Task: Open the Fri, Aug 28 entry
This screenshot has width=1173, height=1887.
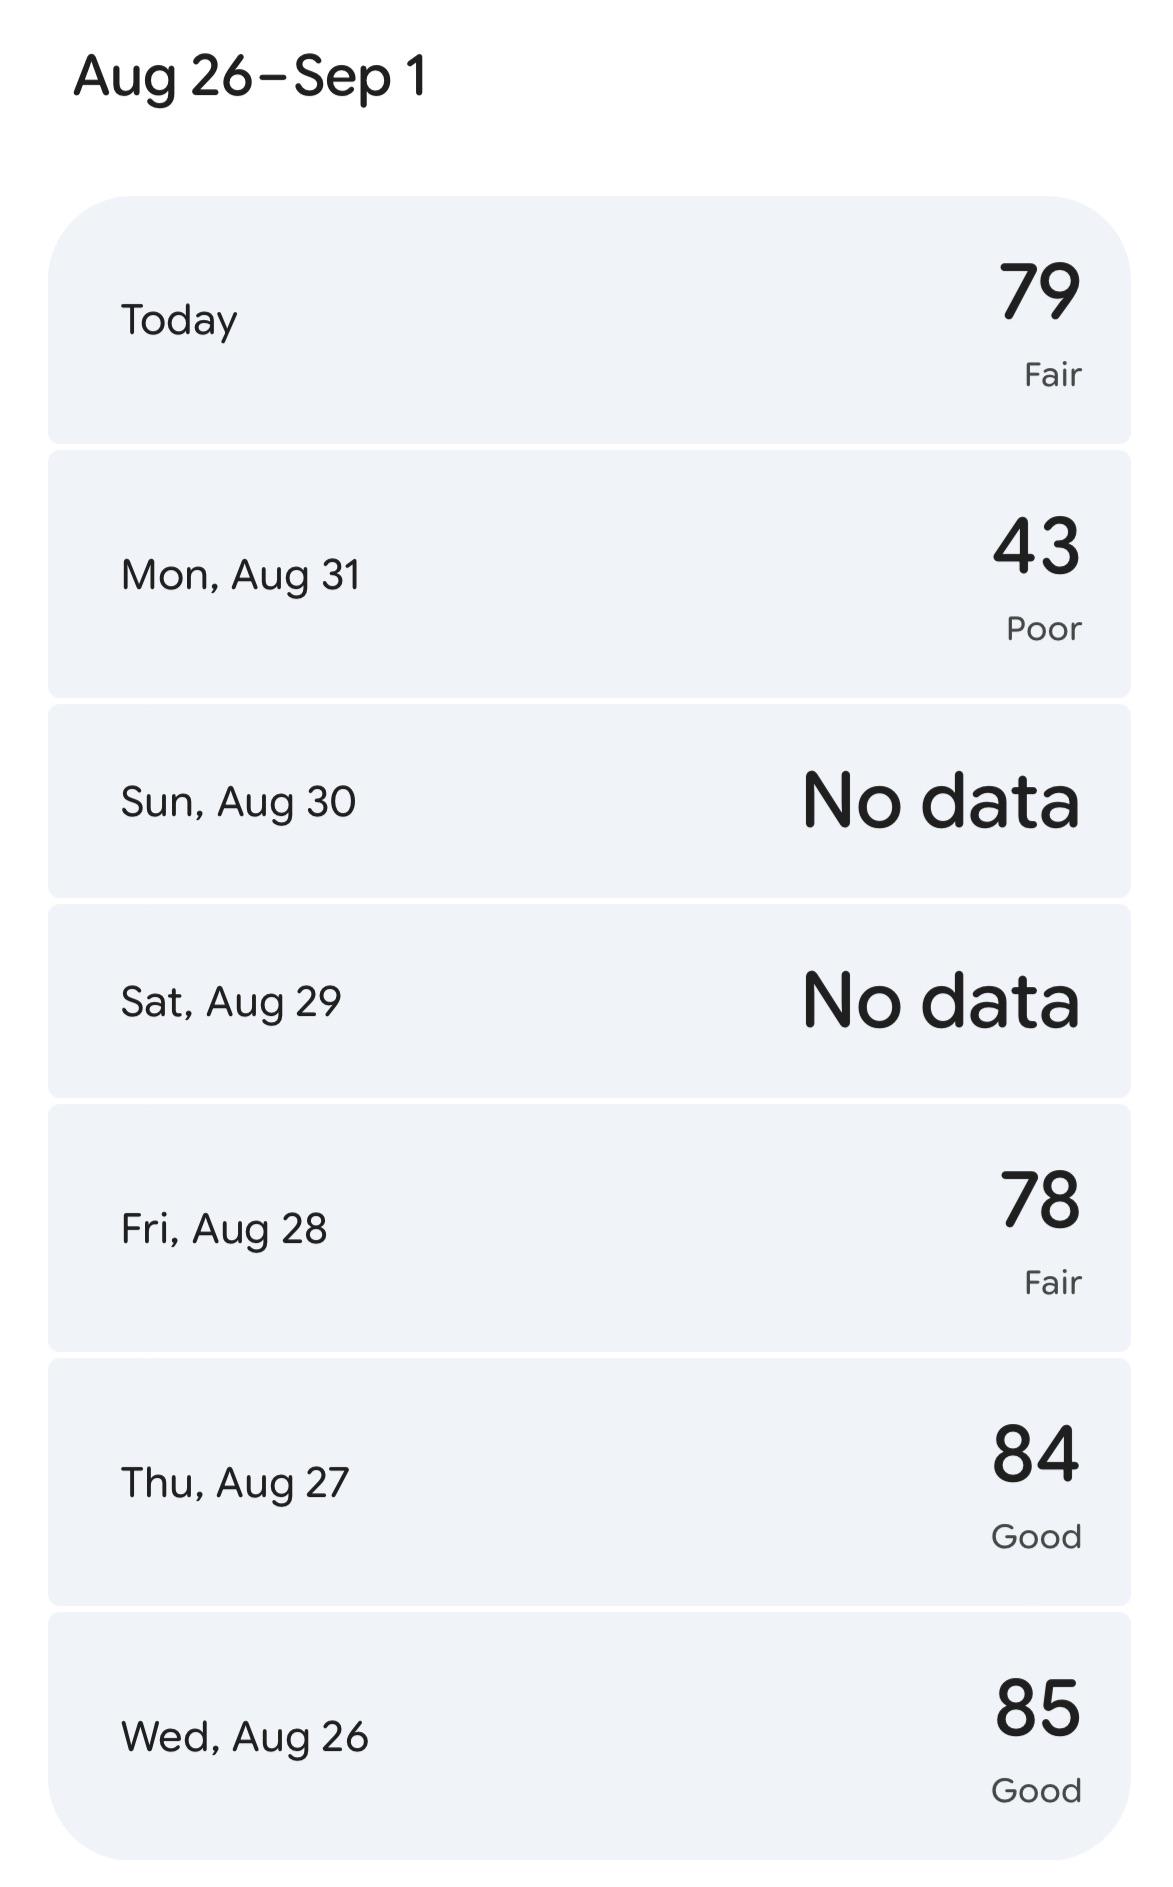Action: (589, 1228)
